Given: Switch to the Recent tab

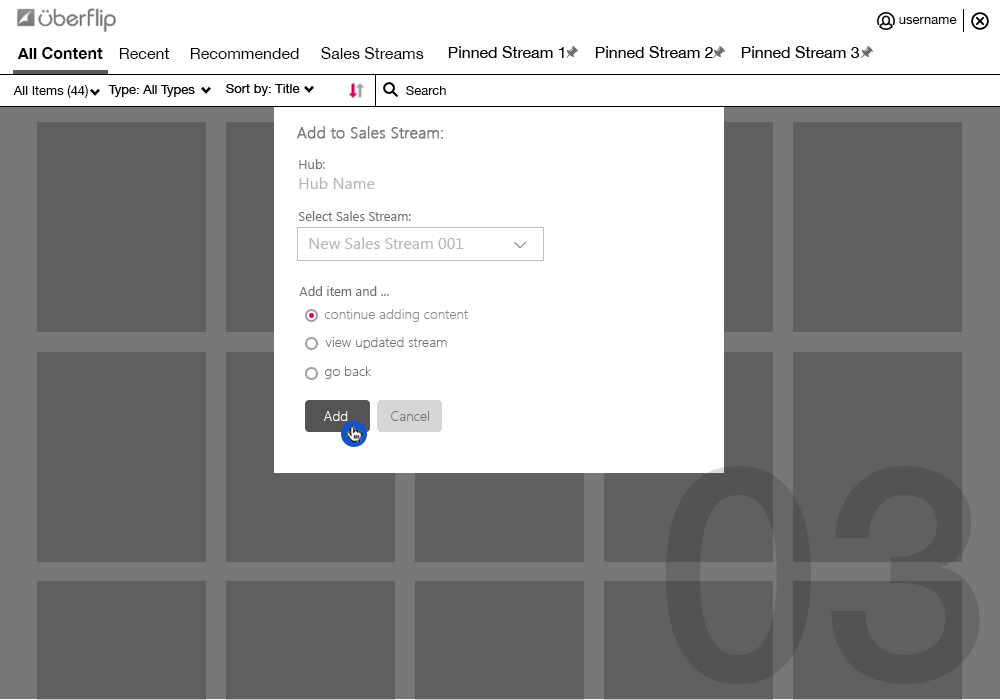Looking at the screenshot, I should pos(144,54).
